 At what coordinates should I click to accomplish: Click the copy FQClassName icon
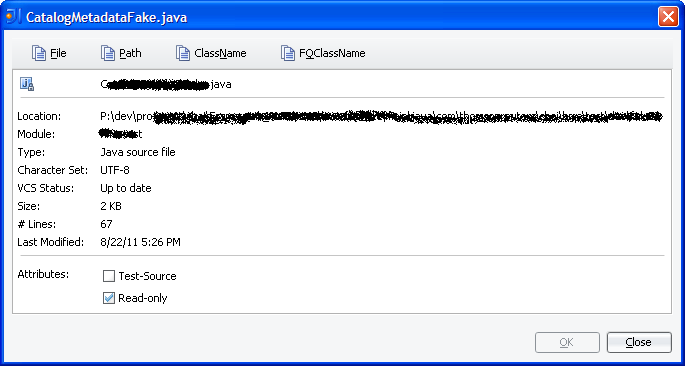click(288, 53)
